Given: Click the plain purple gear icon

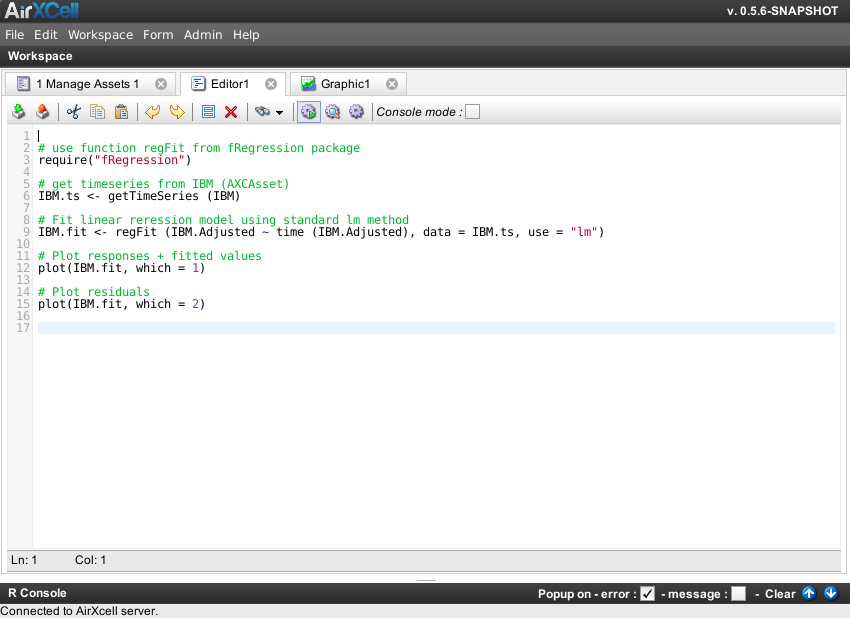Looking at the screenshot, I should click(x=356, y=112).
